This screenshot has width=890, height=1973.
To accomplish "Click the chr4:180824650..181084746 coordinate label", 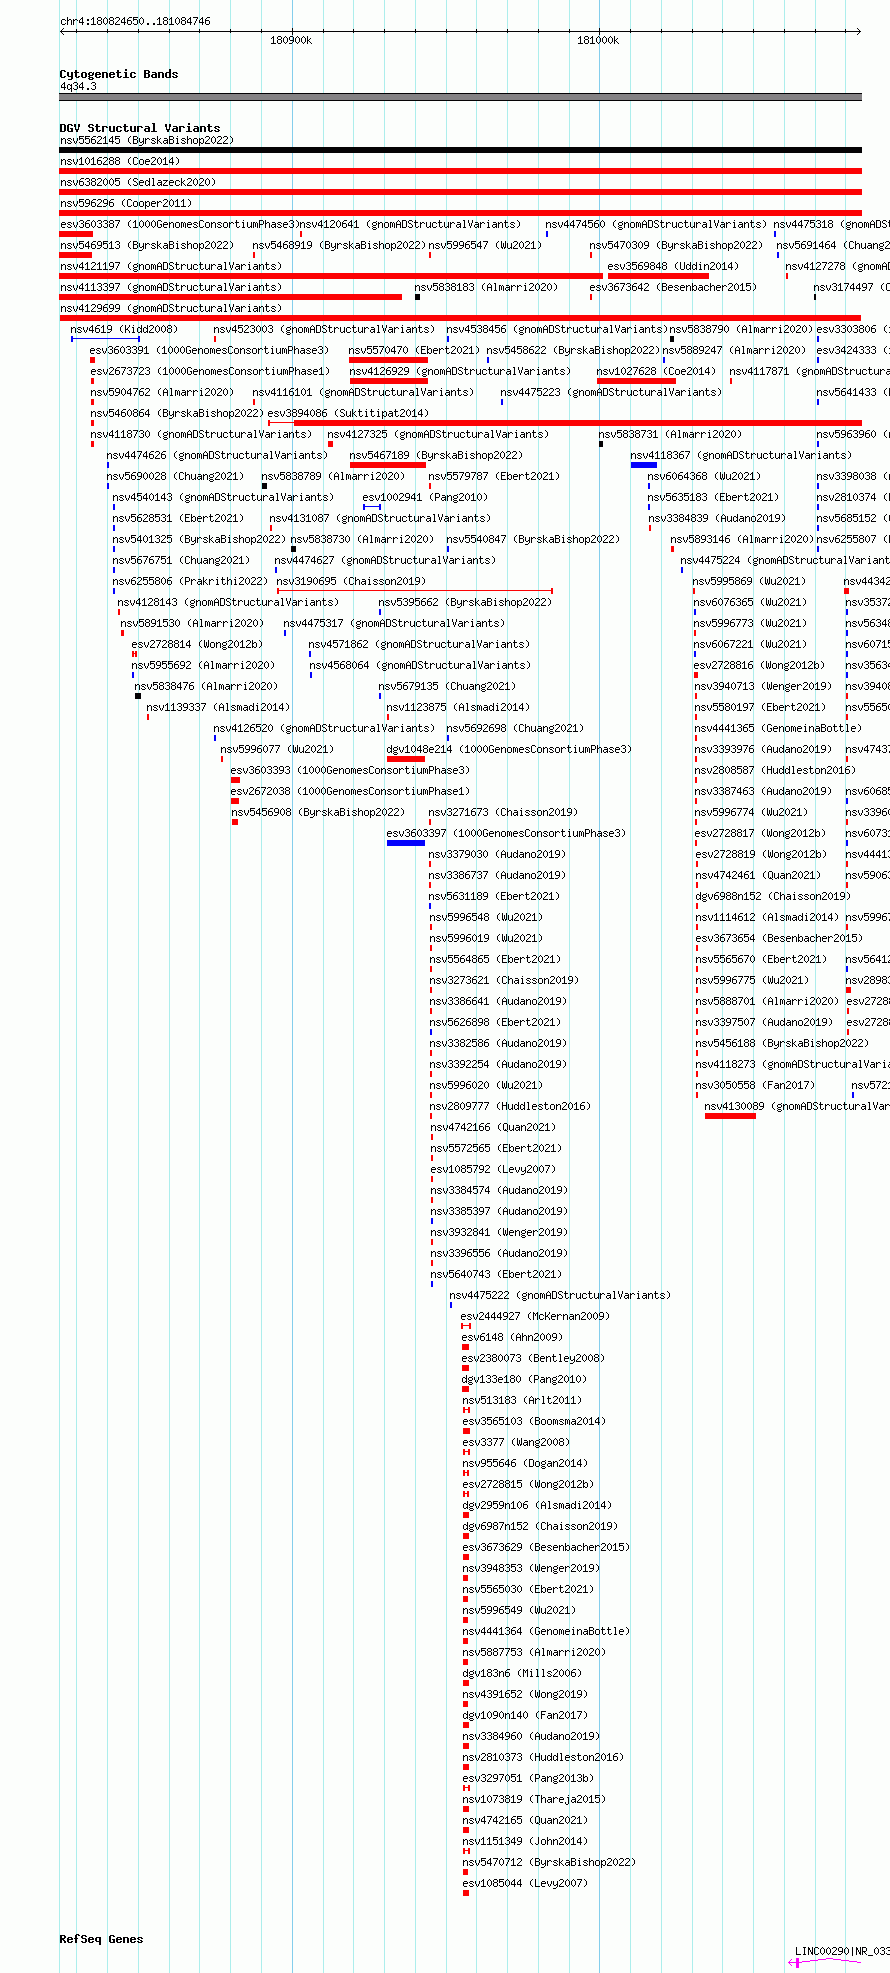I will pyautogui.click(x=135, y=21).
